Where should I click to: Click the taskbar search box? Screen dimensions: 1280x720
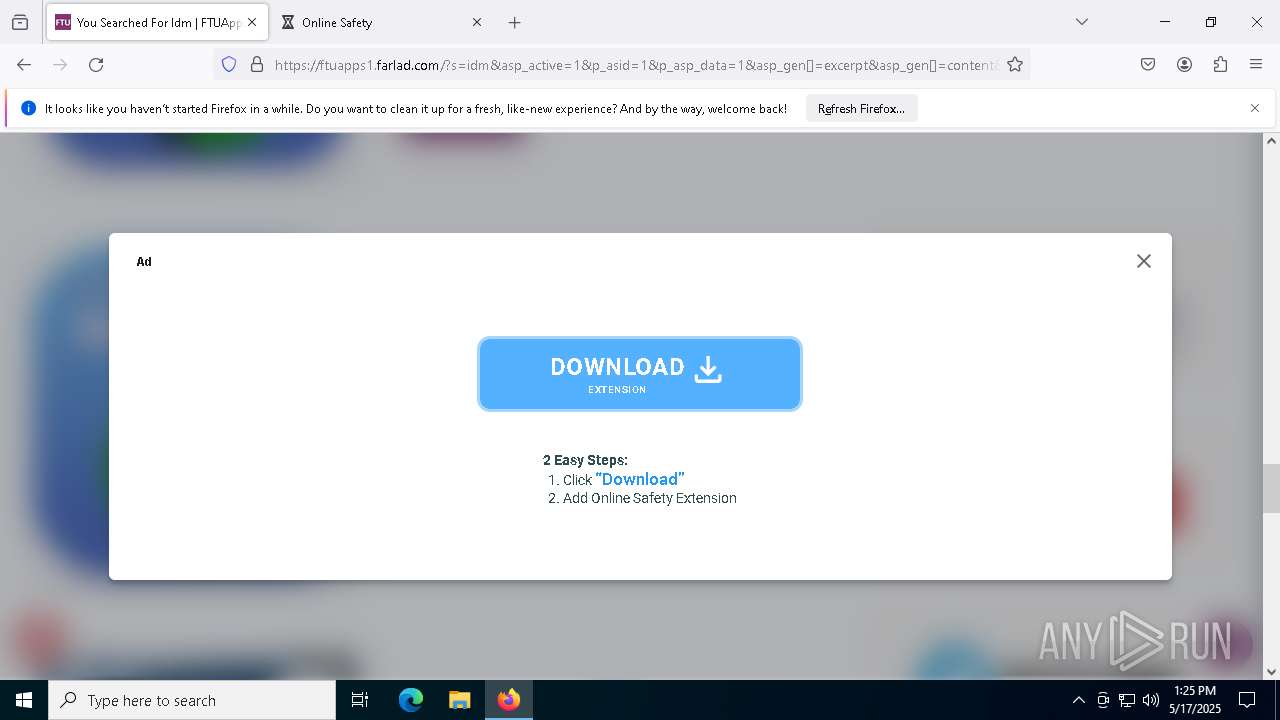click(192, 700)
